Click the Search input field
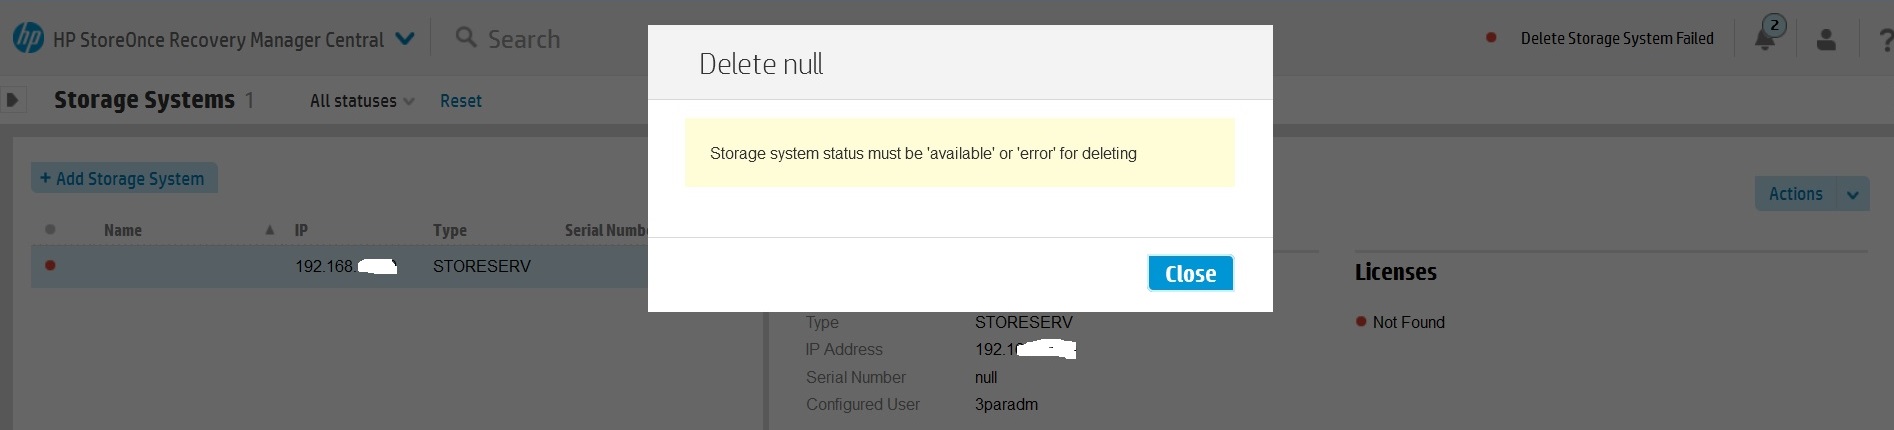The width and height of the screenshot is (1894, 430). pyautogui.click(x=560, y=39)
